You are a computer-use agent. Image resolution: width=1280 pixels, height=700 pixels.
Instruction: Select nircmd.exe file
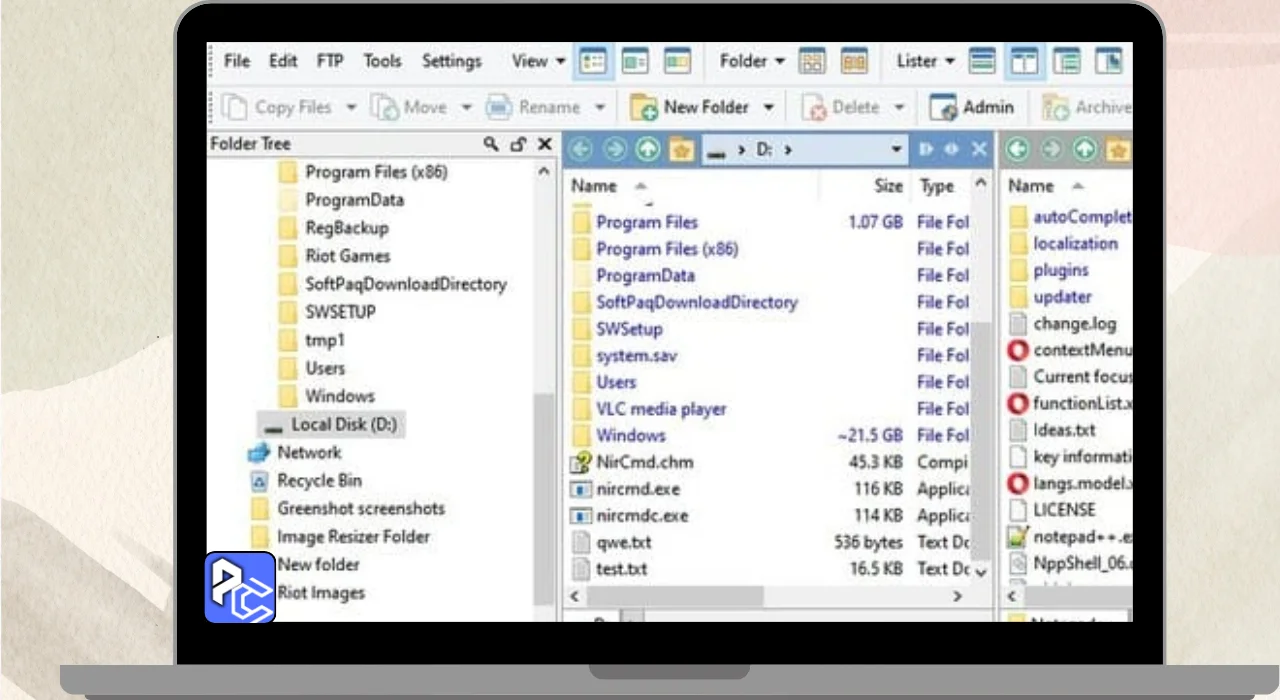(x=625, y=489)
